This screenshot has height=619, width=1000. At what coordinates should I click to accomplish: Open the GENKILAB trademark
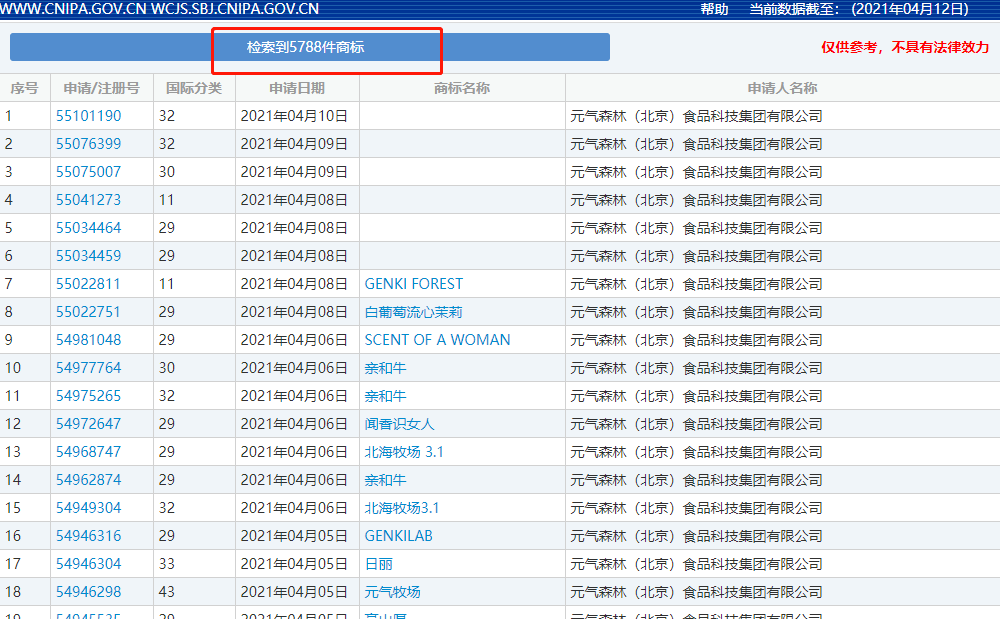click(x=399, y=537)
